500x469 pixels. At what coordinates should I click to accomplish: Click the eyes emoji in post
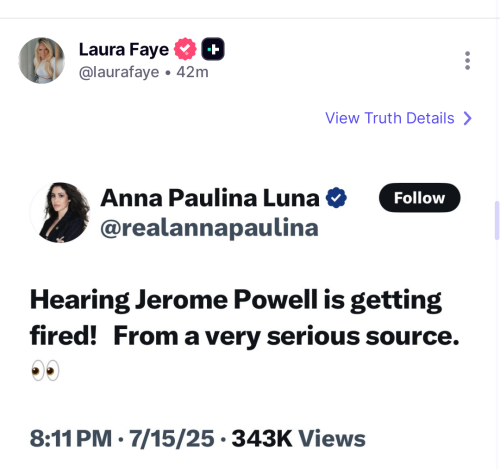(45, 370)
